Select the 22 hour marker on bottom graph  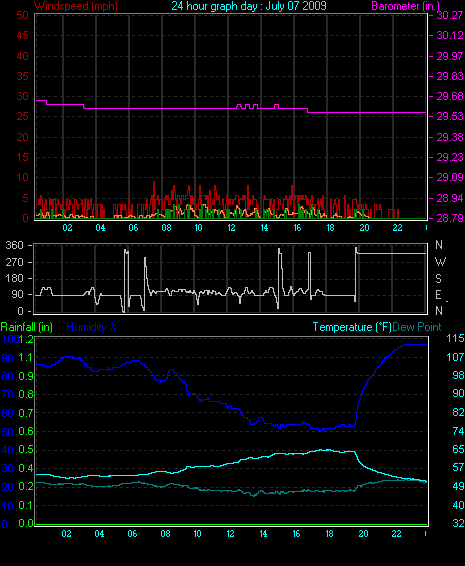coord(396,534)
